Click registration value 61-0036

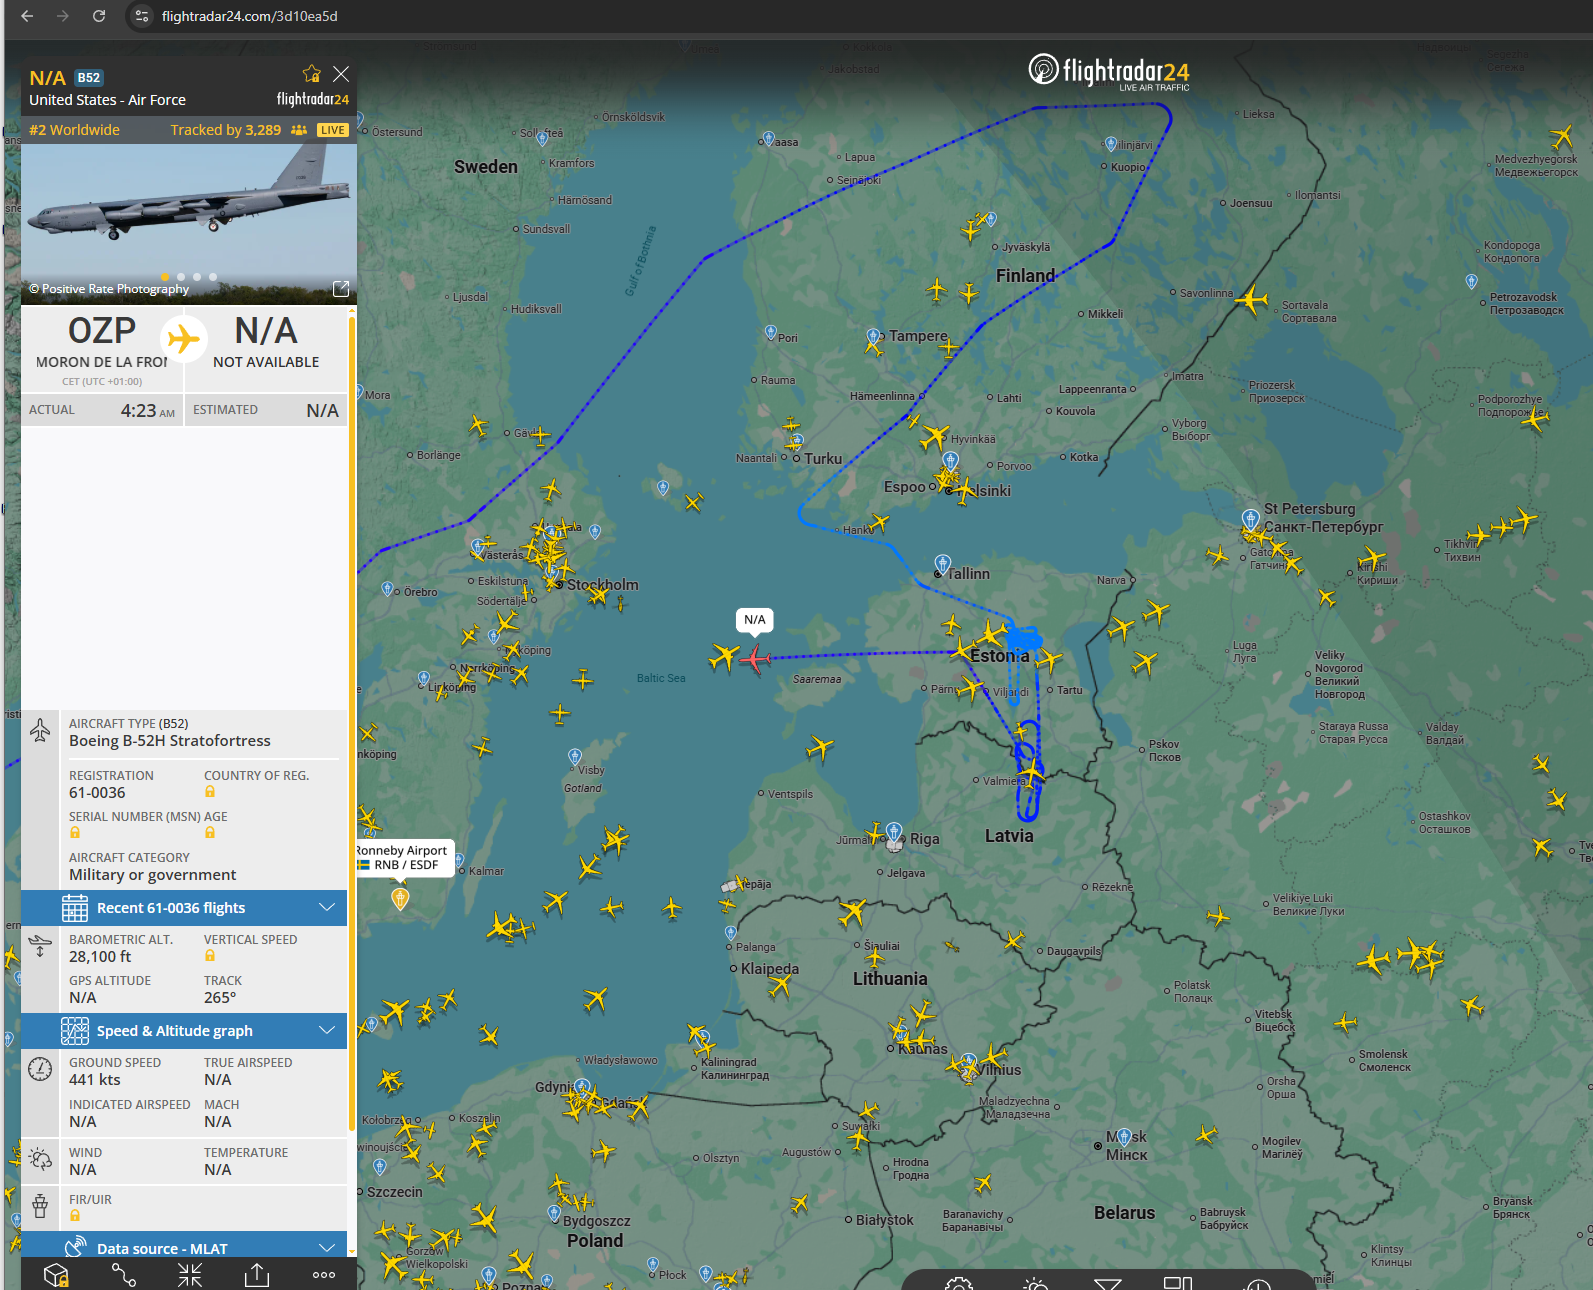point(97,793)
